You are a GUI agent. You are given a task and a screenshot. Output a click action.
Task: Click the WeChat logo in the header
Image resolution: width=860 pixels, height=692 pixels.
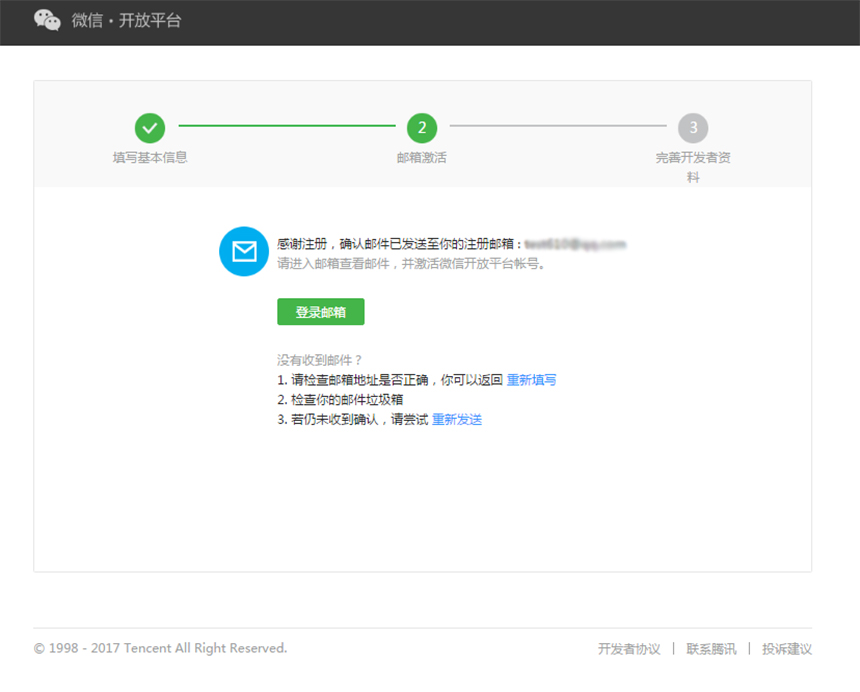click(x=47, y=21)
